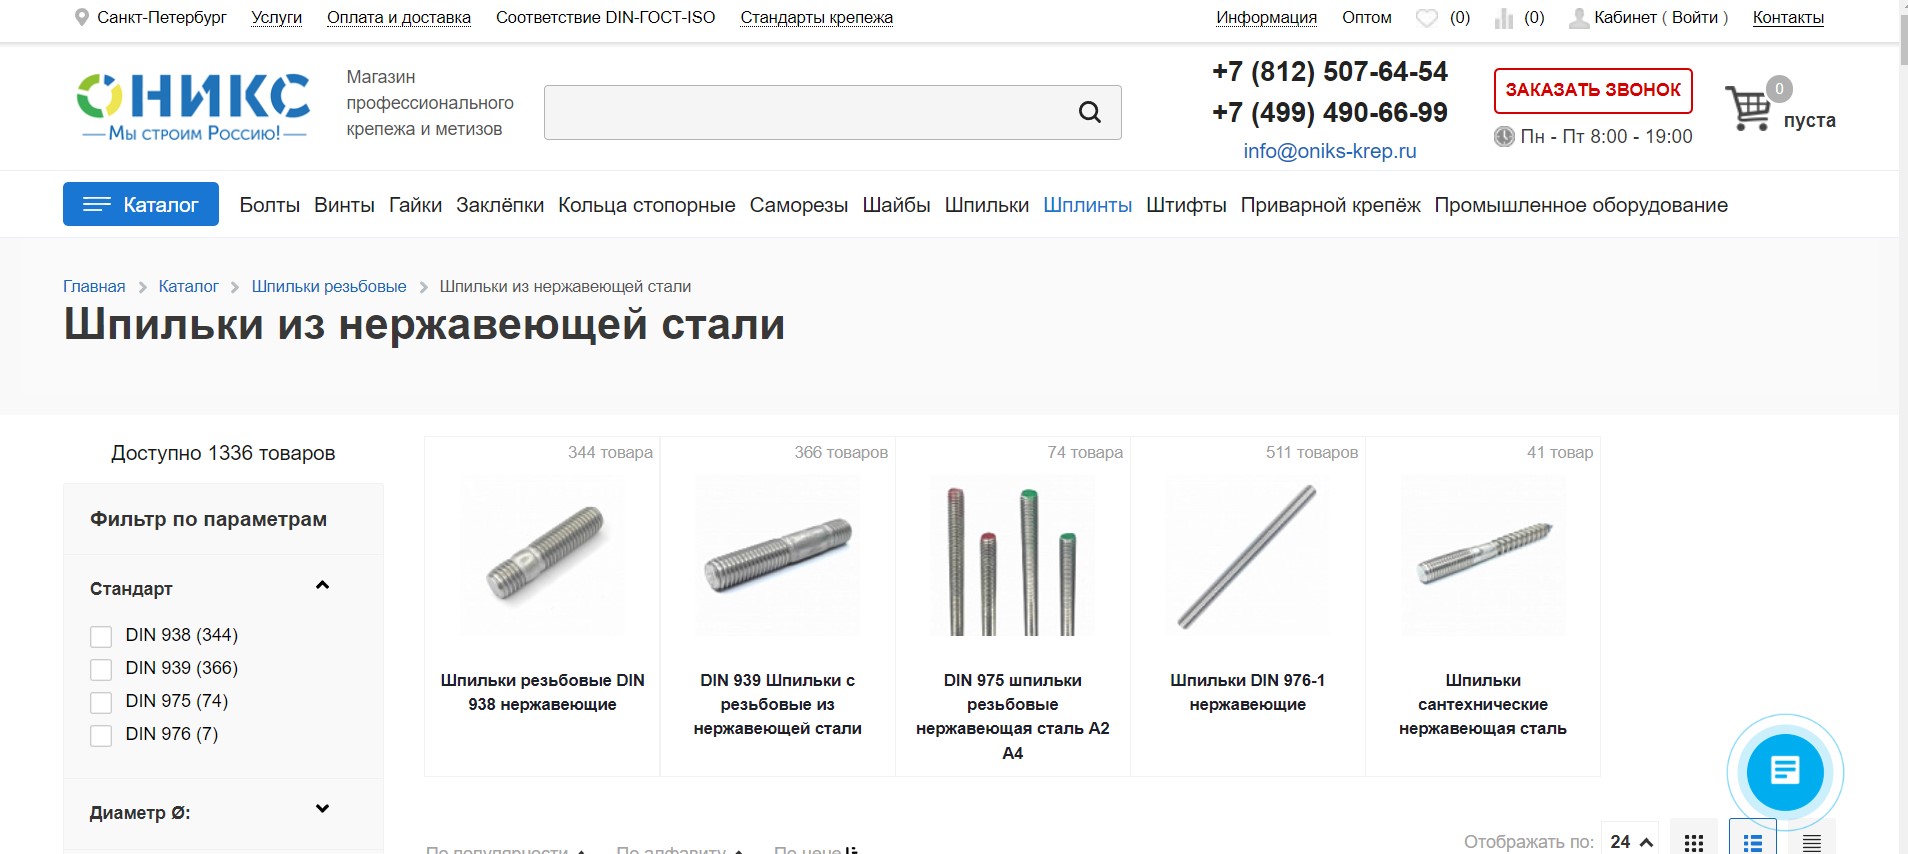Open the Шплинты menu item

click(1087, 205)
